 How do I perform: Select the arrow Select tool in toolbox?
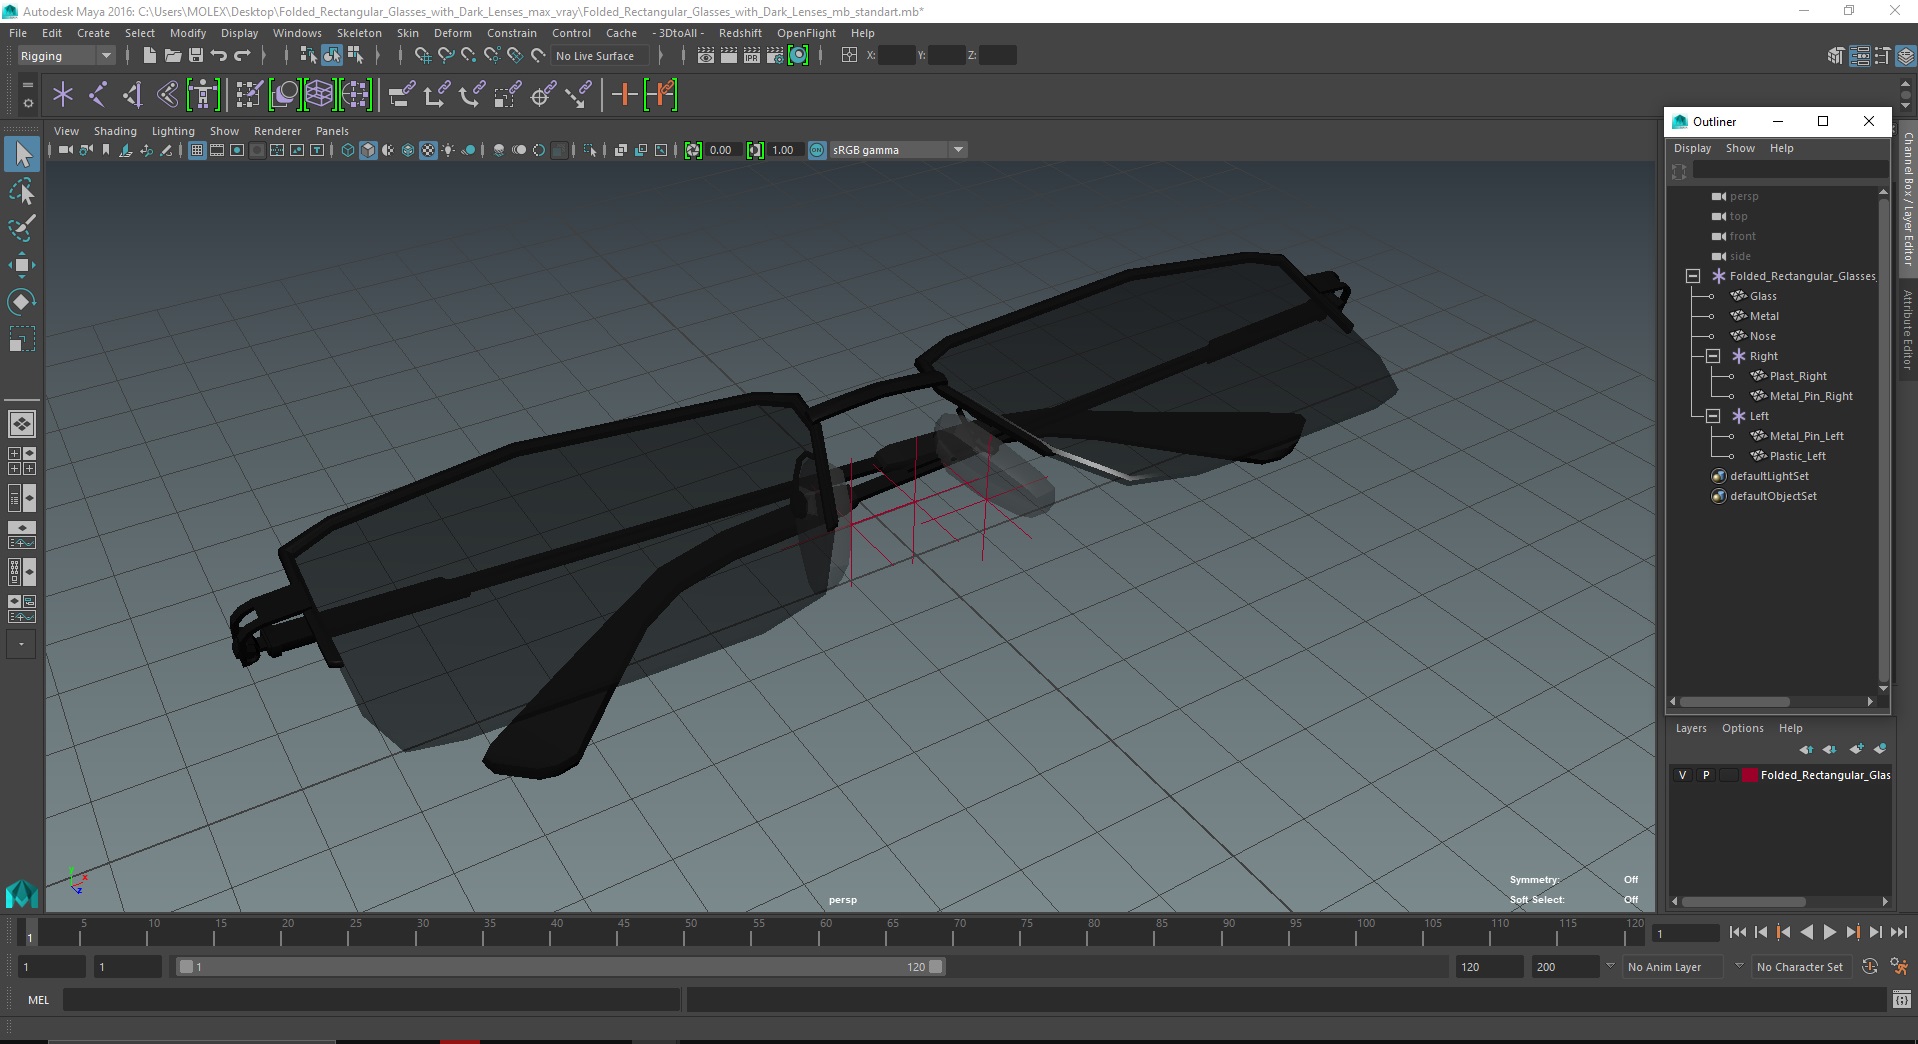pyautogui.click(x=22, y=154)
